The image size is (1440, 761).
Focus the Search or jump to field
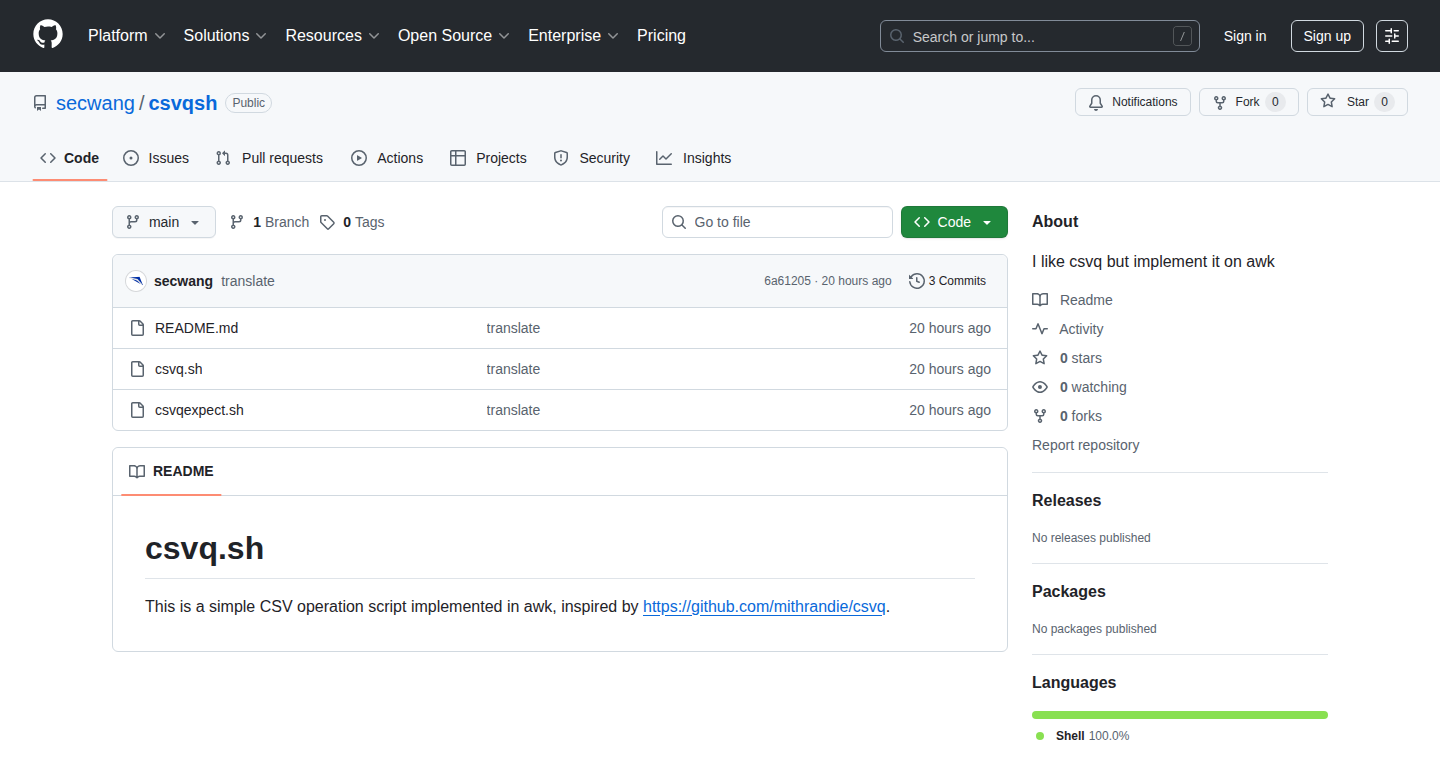[x=1040, y=36]
